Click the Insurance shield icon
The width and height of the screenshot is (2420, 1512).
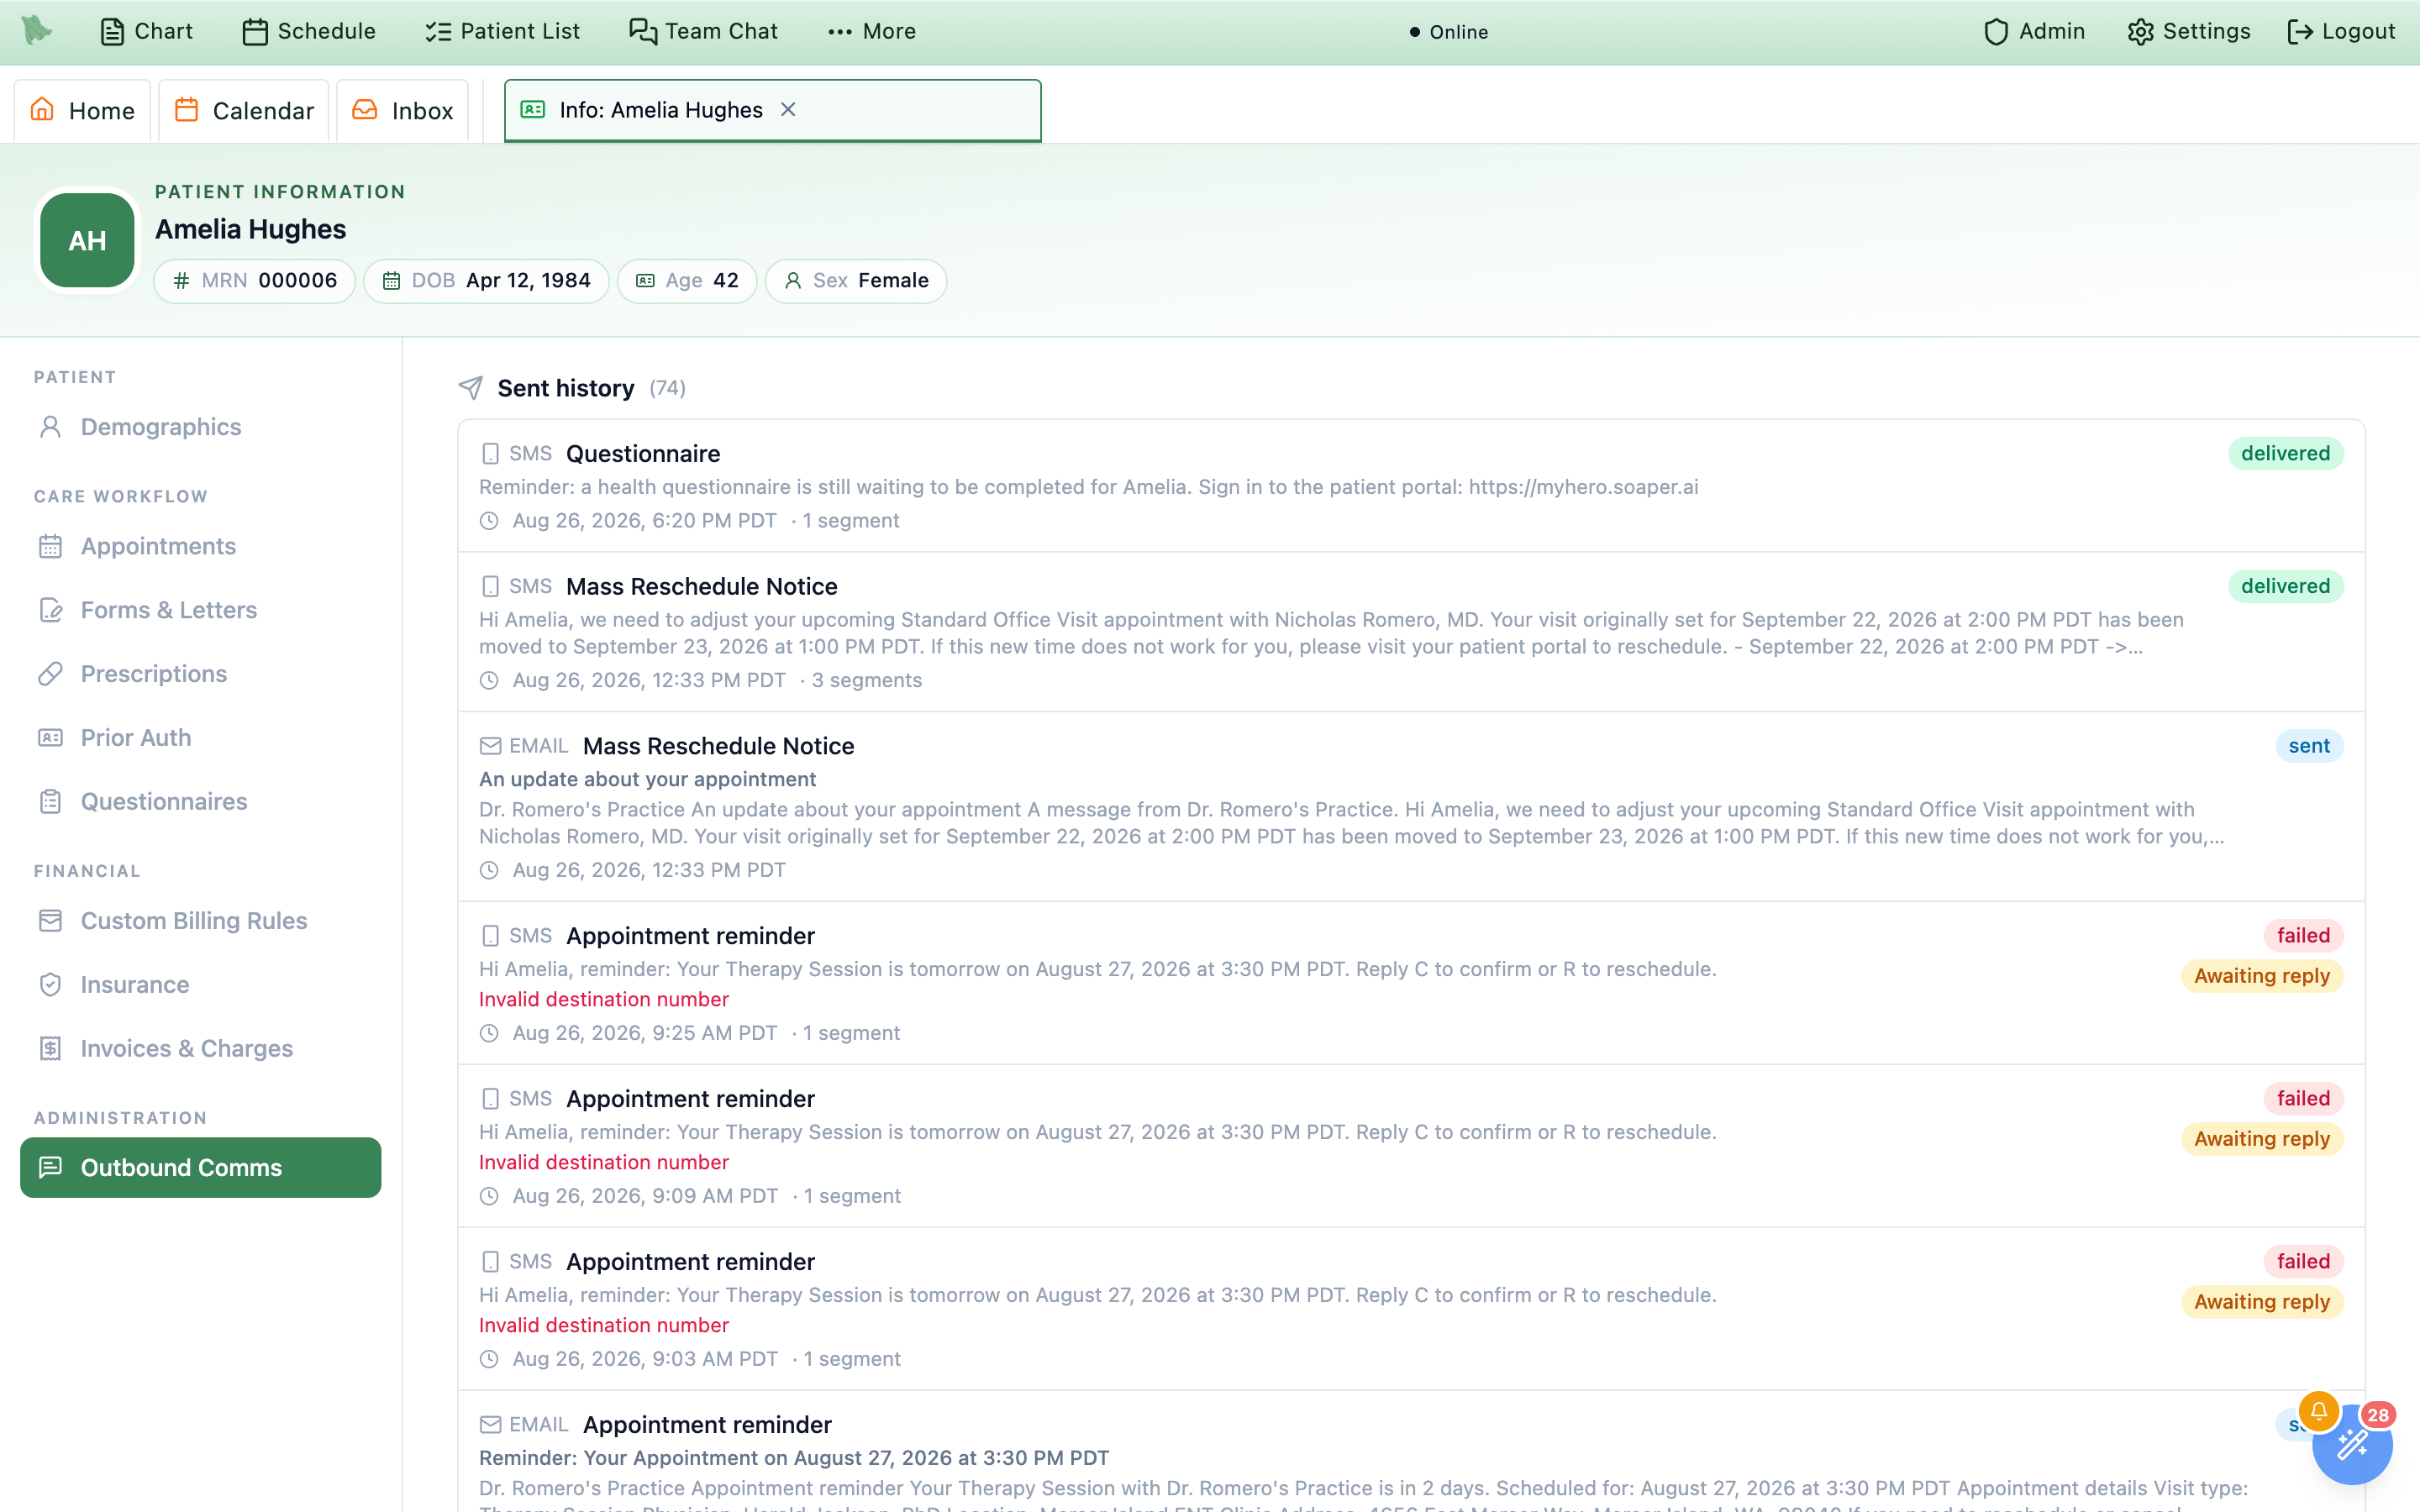pos(50,985)
